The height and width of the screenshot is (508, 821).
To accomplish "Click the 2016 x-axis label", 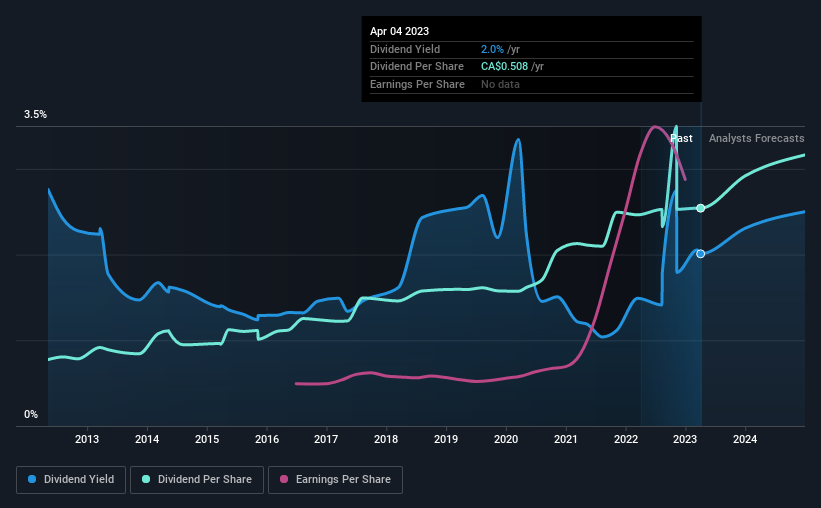I will (267, 439).
